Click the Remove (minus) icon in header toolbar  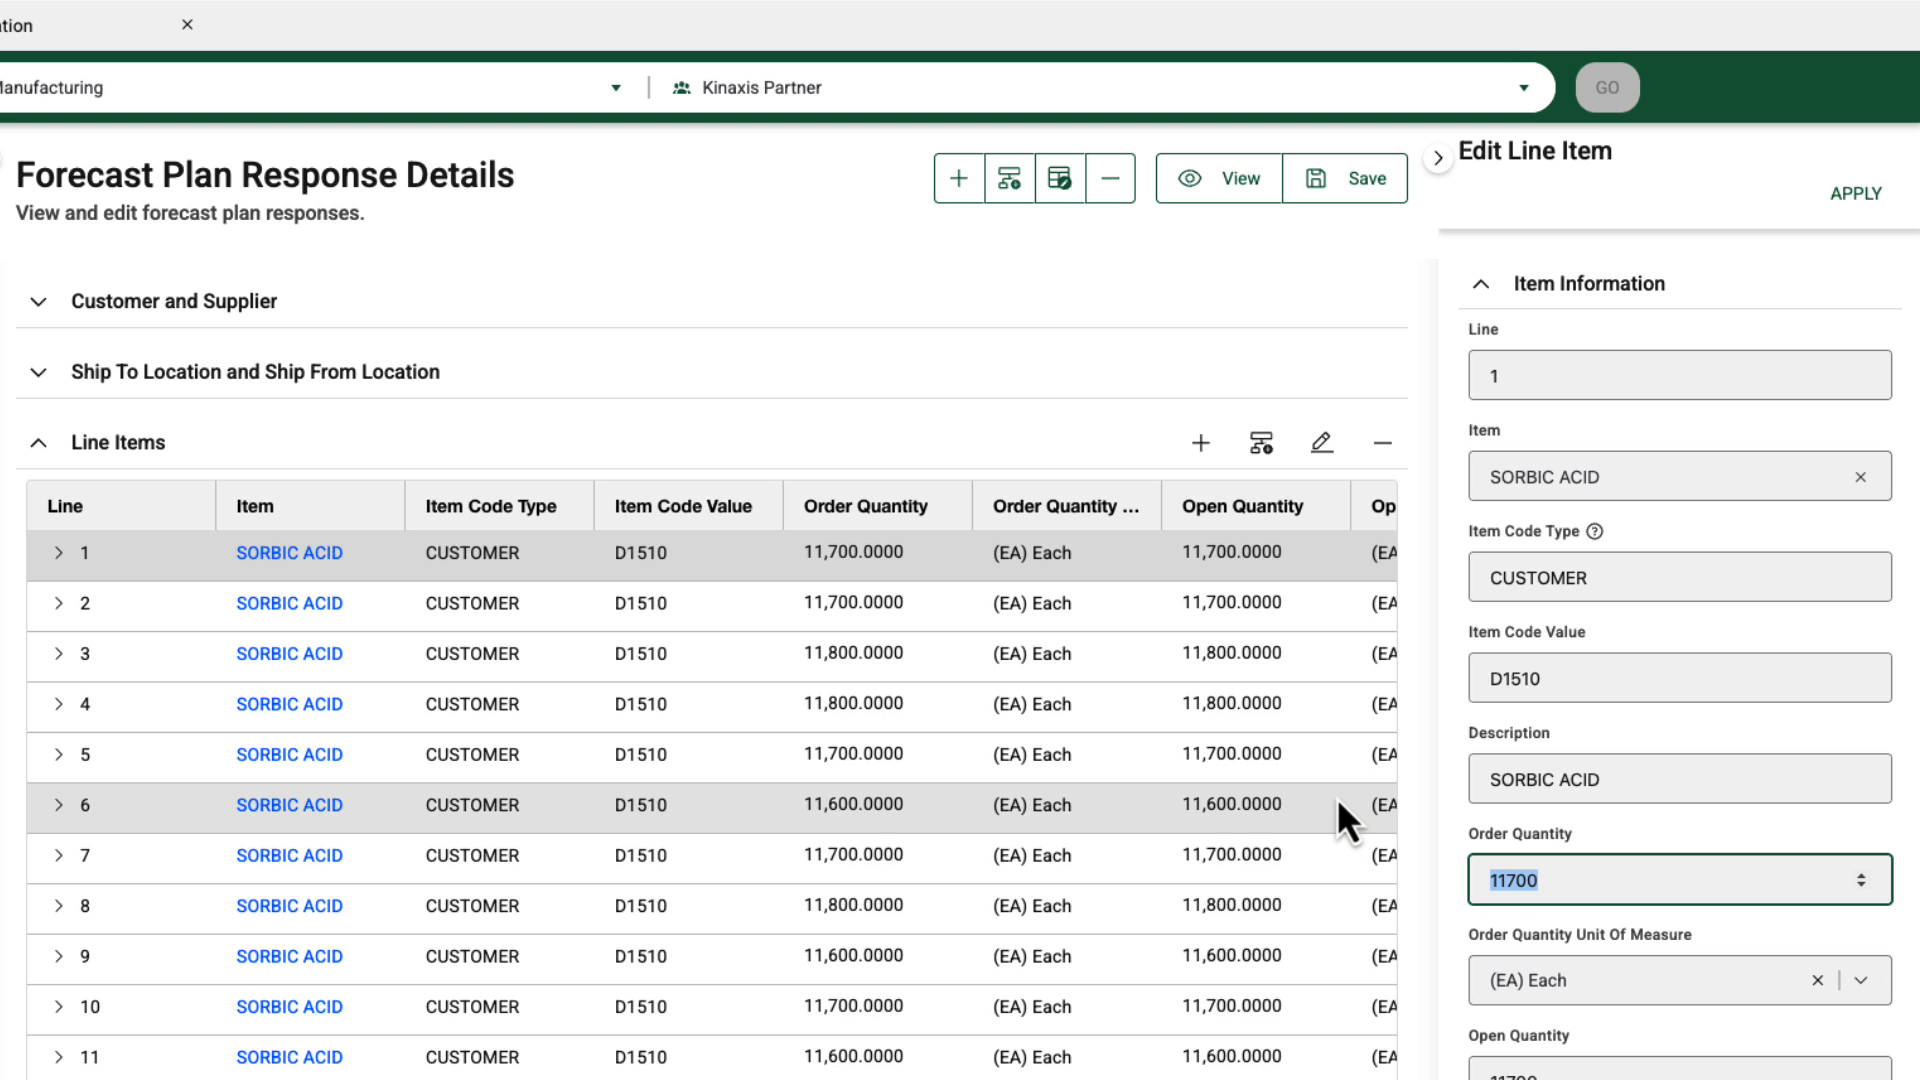pyautogui.click(x=1110, y=177)
